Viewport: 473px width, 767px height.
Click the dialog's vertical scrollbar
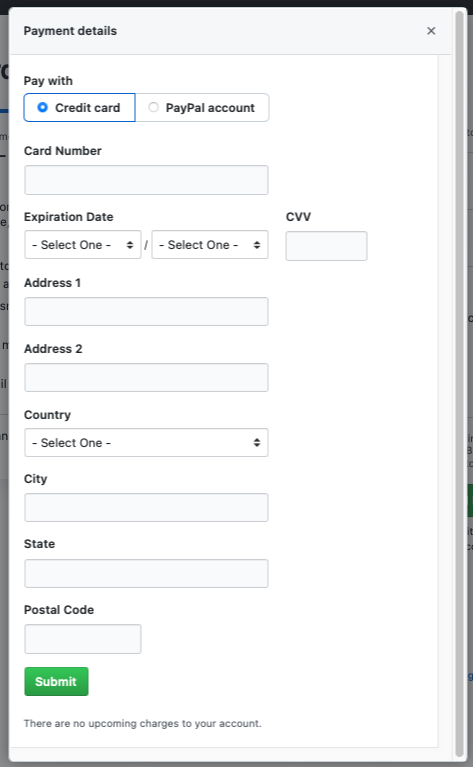pos(459,384)
